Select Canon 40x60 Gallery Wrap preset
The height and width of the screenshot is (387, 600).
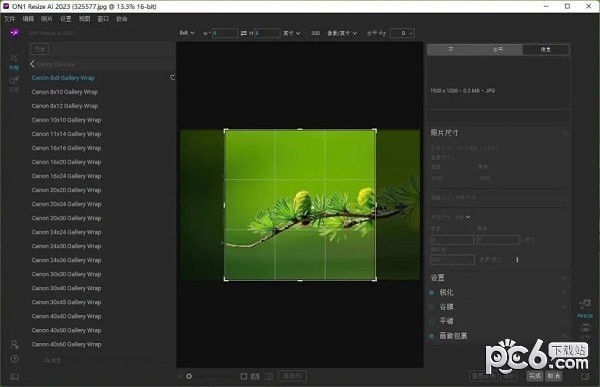(x=67, y=344)
